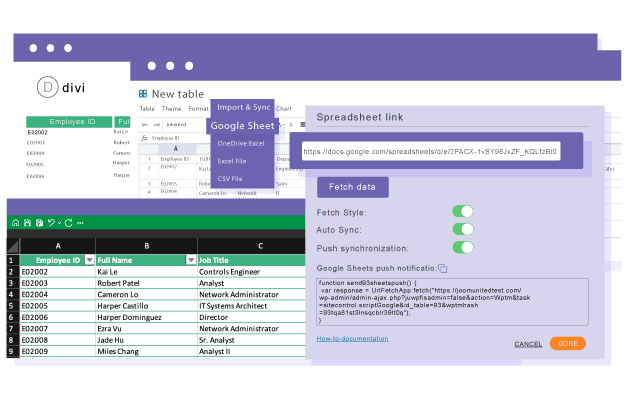630x396 pixels.
Task: Open the Inherited font dropdown in table editor
Action: [176, 125]
